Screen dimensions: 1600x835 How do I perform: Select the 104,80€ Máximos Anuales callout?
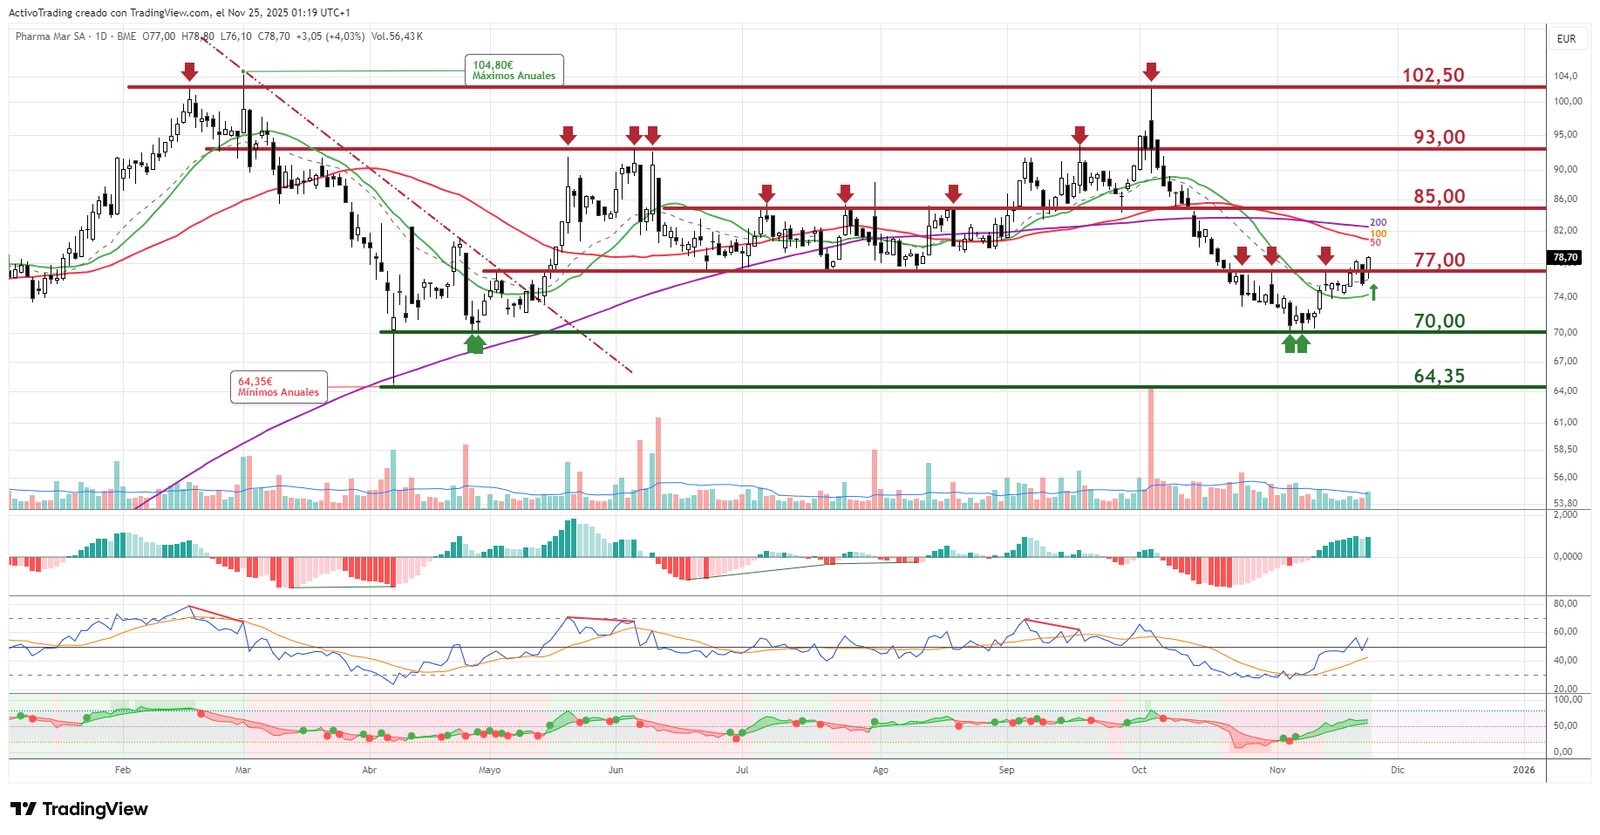pos(514,70)
